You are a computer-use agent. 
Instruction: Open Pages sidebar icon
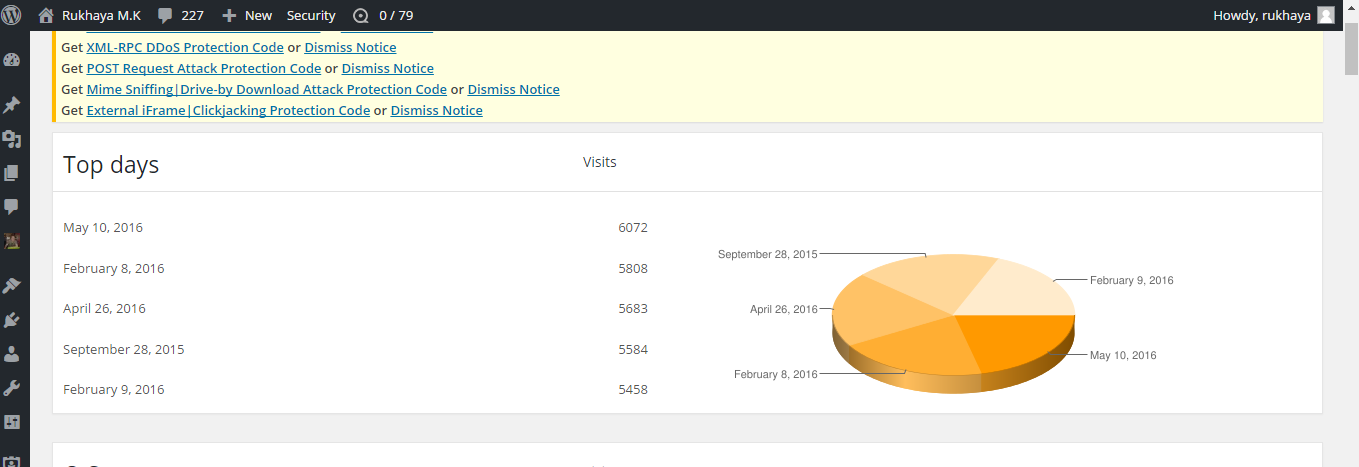12,173
